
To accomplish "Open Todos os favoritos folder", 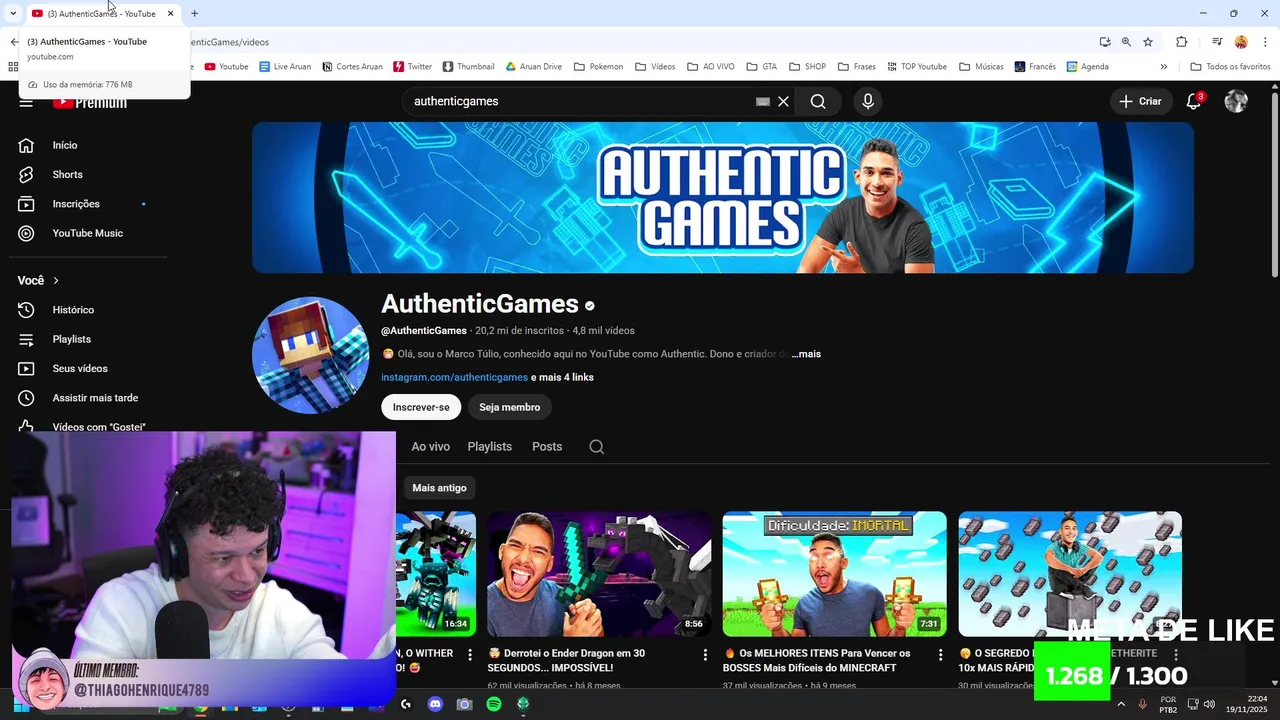I will 1230,66.
